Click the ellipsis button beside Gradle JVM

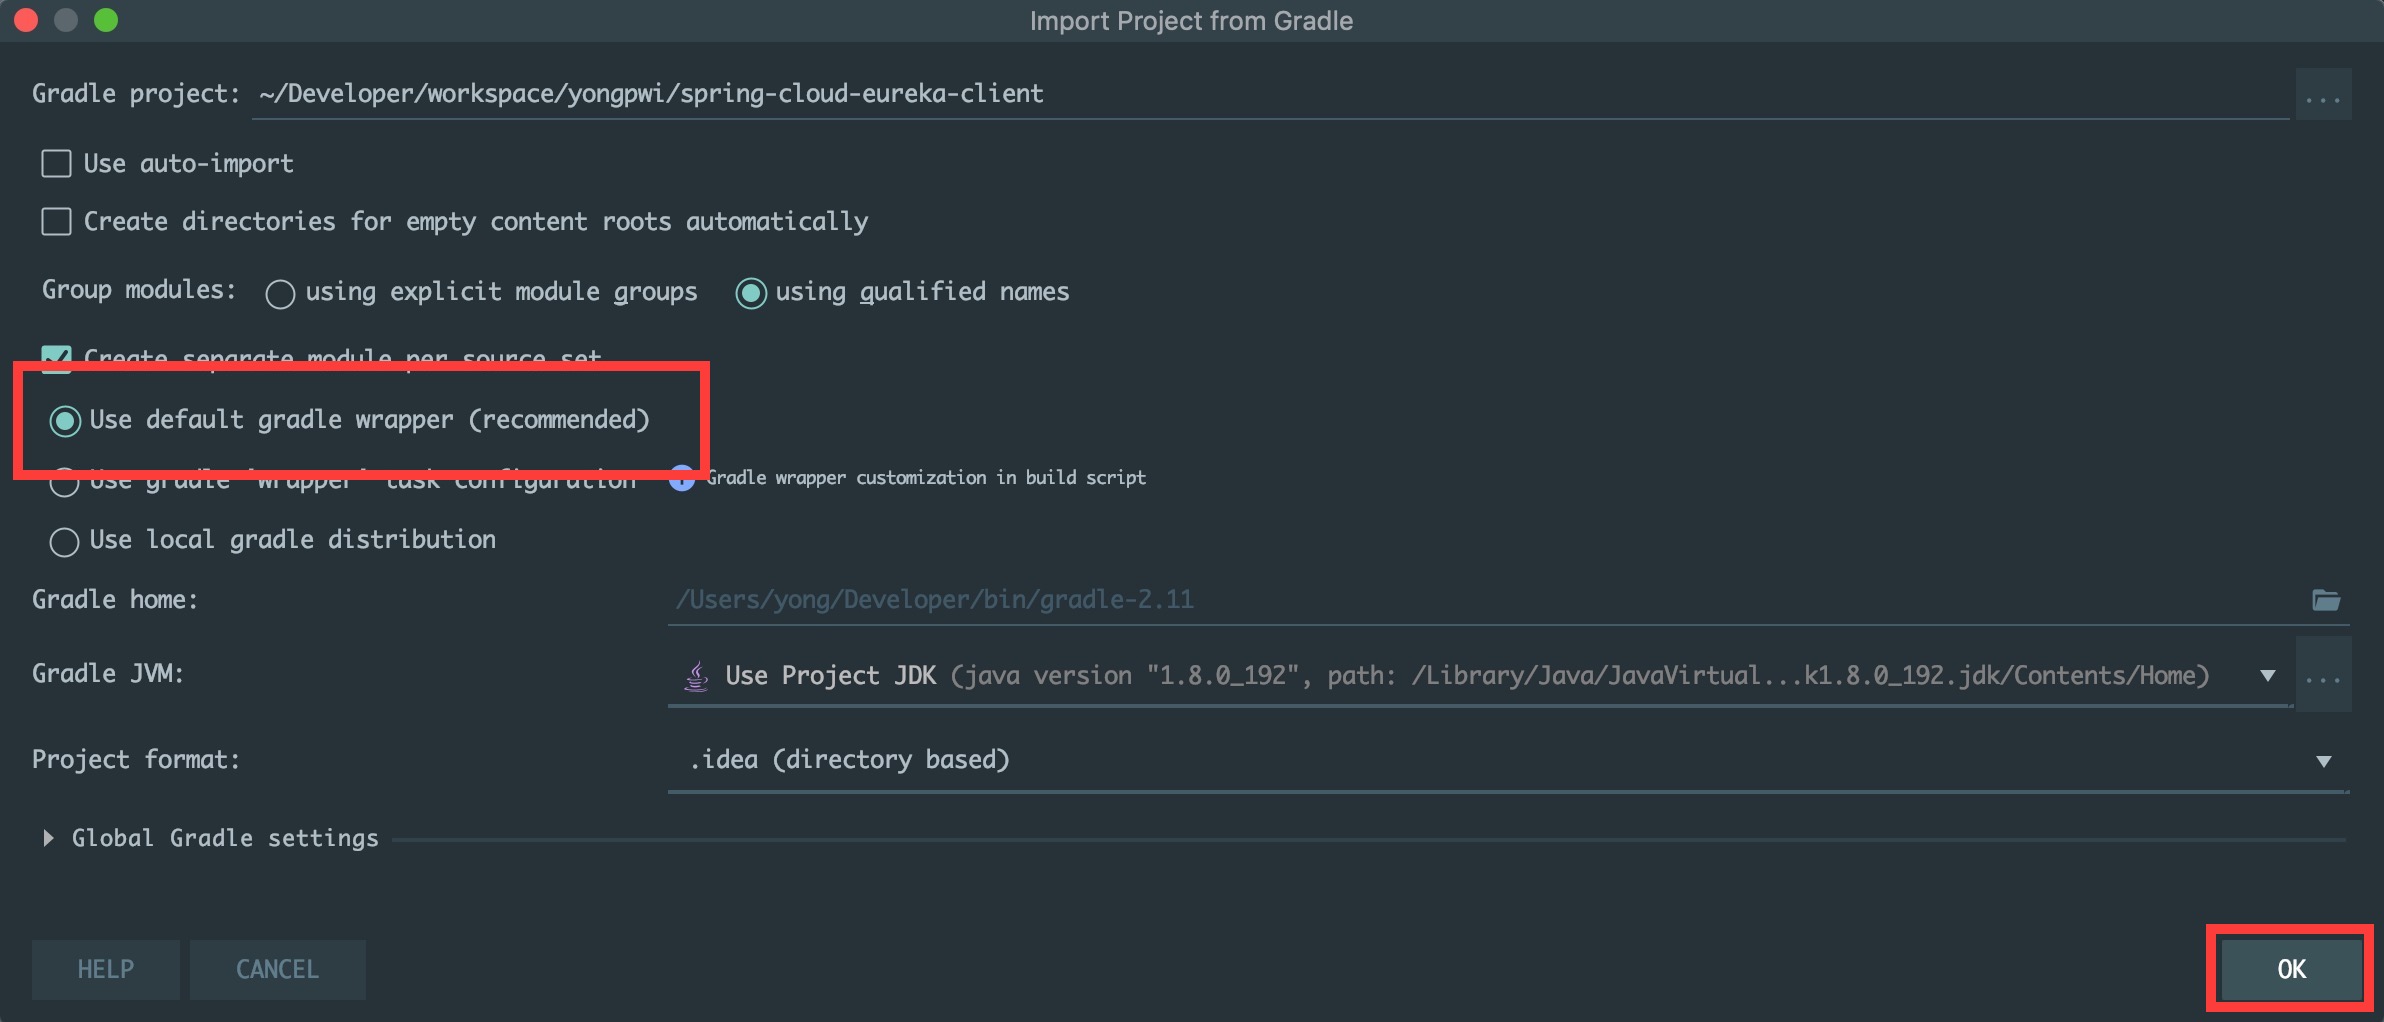[2322, 677]
